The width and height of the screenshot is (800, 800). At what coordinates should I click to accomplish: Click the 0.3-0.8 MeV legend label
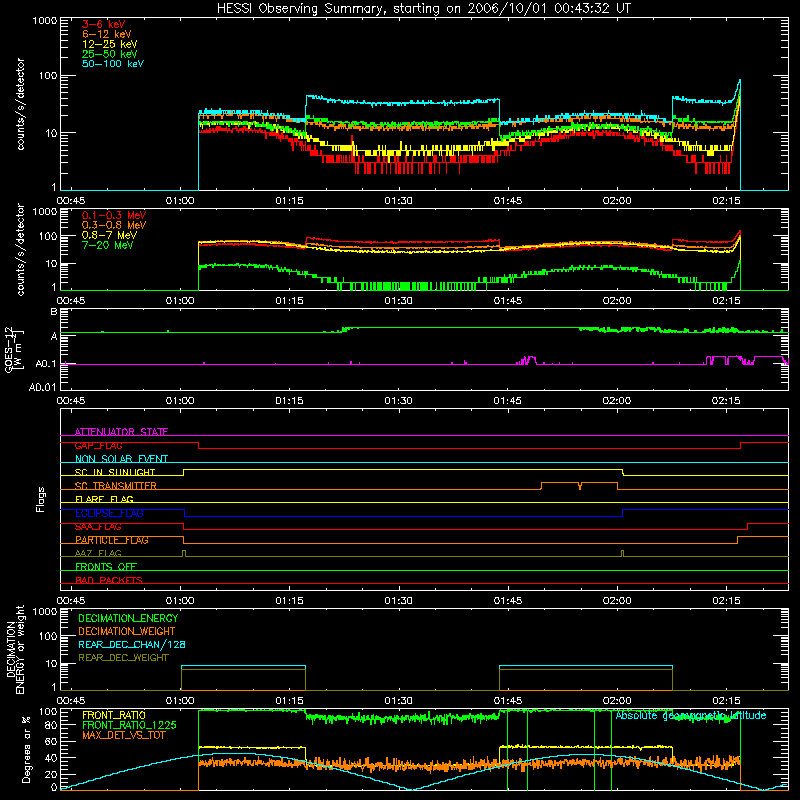point(114,225)
